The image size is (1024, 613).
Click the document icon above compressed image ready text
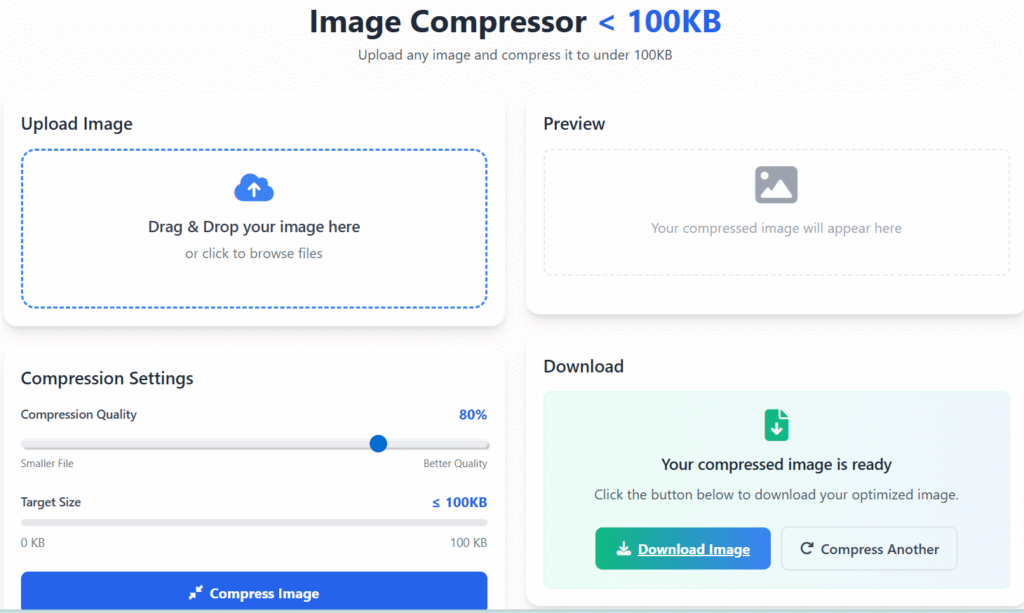pyautogui.click(x=776, y=424)
